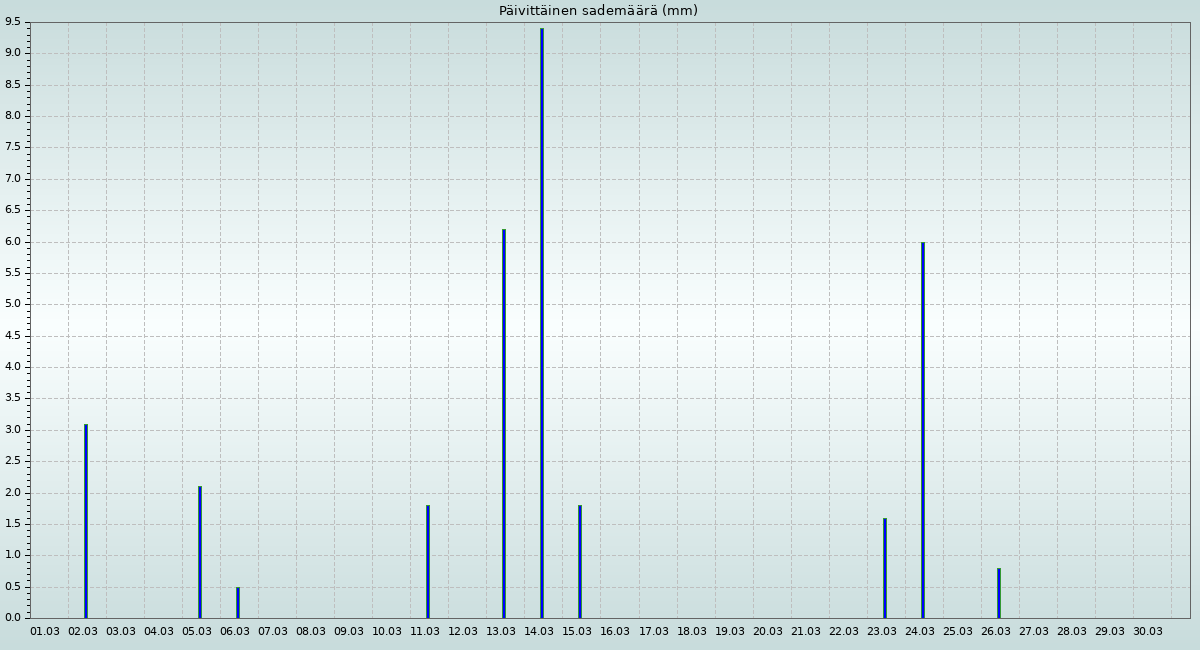This screenshot has height=650, width=1200.
Task: Click the 9.5 value on y-axis
Action: point(13,22)
